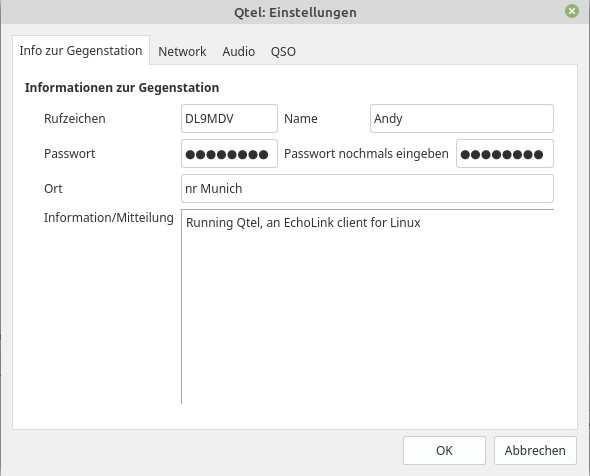The width and height of the screenshot is (590, 476).
Task: Switch to the Network tab
Action: [x=182, y=52]
